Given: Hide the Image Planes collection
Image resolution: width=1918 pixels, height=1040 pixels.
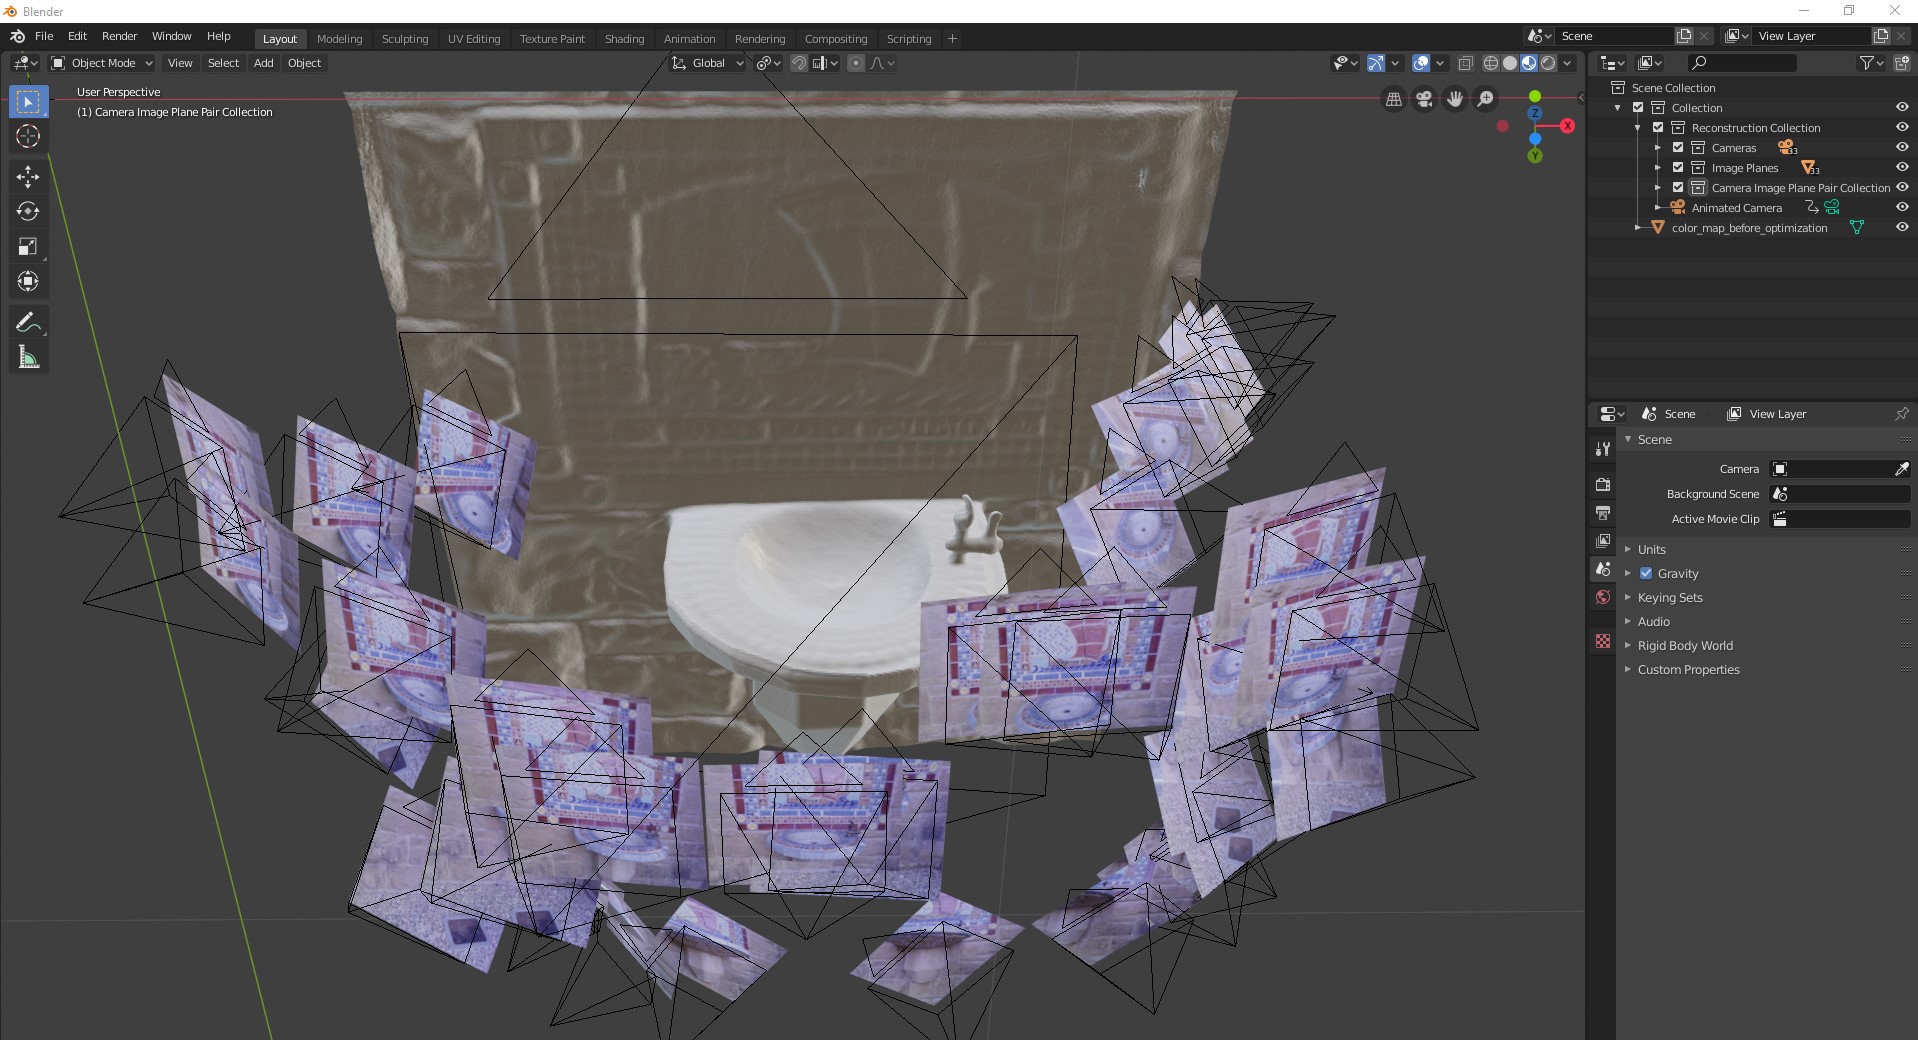Looking at the screenshot, I should [x=1900, y=167].
